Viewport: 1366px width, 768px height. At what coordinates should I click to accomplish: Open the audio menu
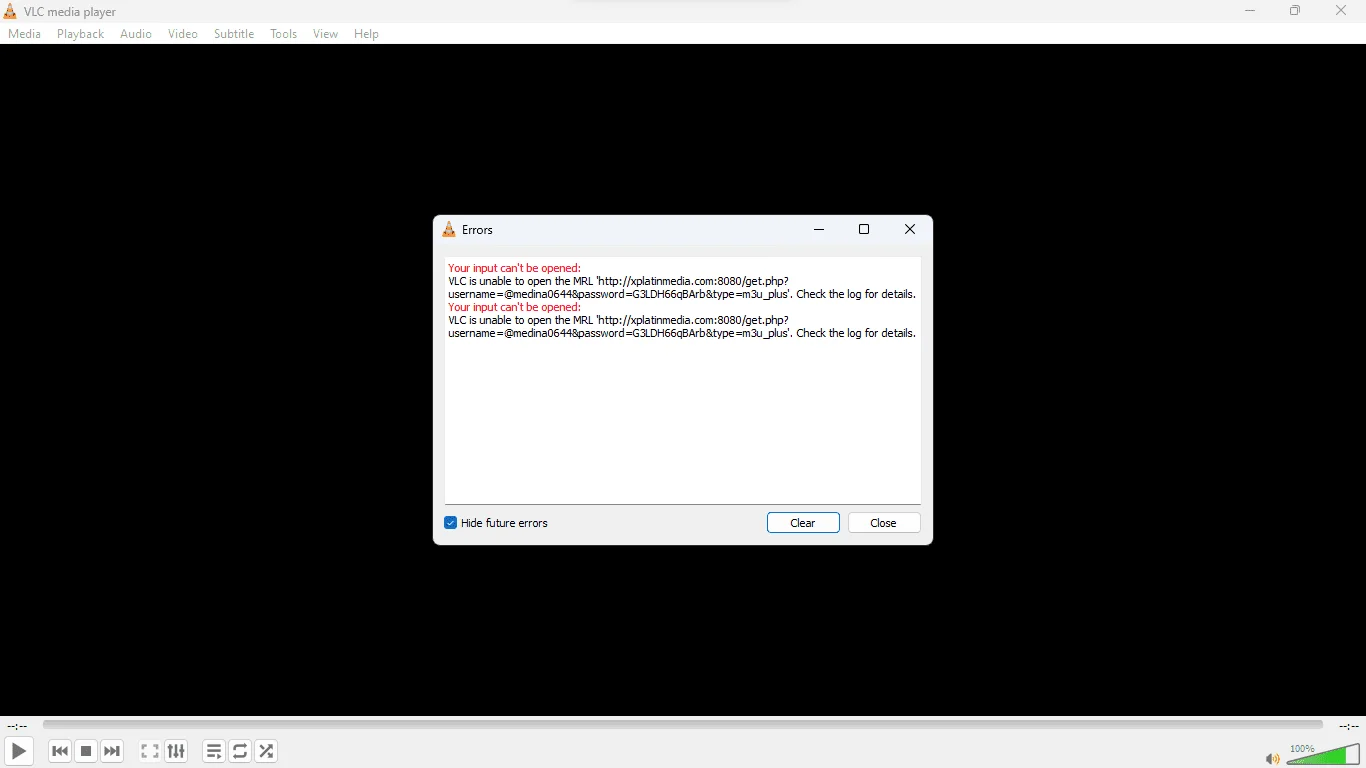coord(136,34)
